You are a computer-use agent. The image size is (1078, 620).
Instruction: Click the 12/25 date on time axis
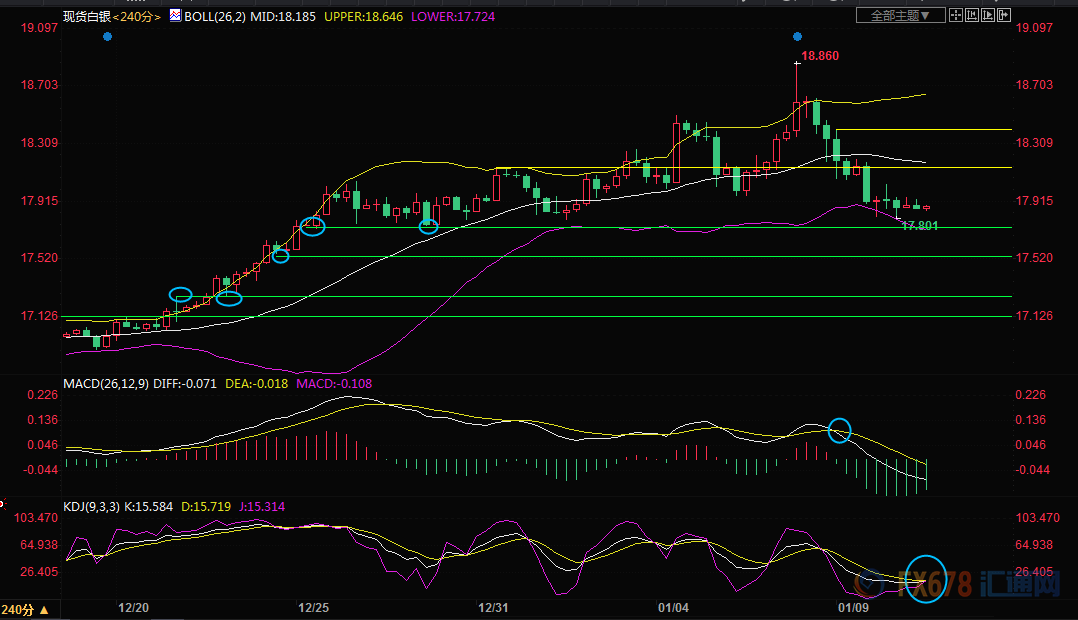pyautogui.click(x=314, y=608)
